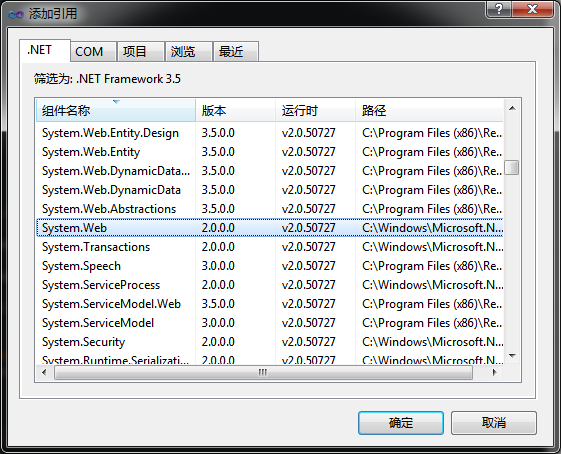
Task: Click the help question mark button
Action: 499,9
